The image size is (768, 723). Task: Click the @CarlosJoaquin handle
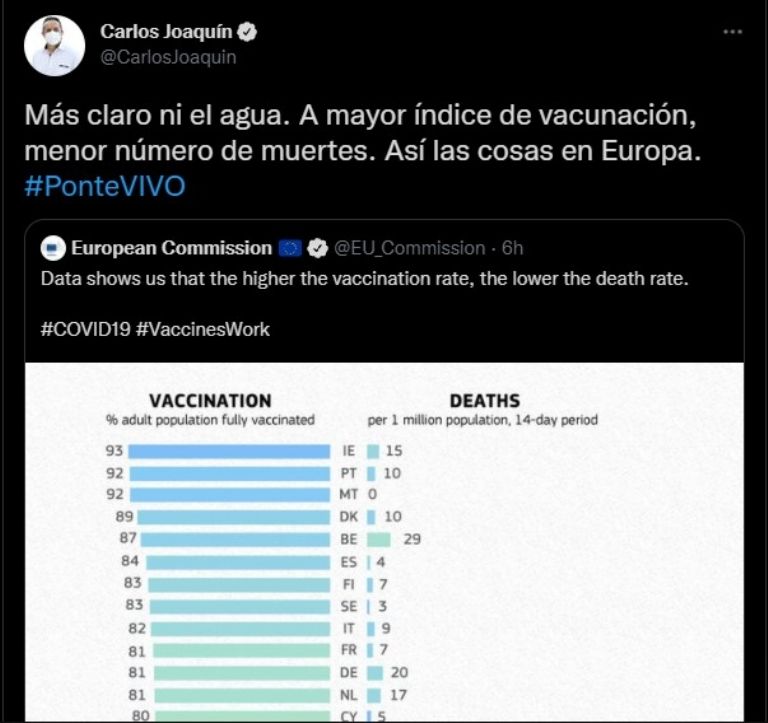click(x=168, y=57)
